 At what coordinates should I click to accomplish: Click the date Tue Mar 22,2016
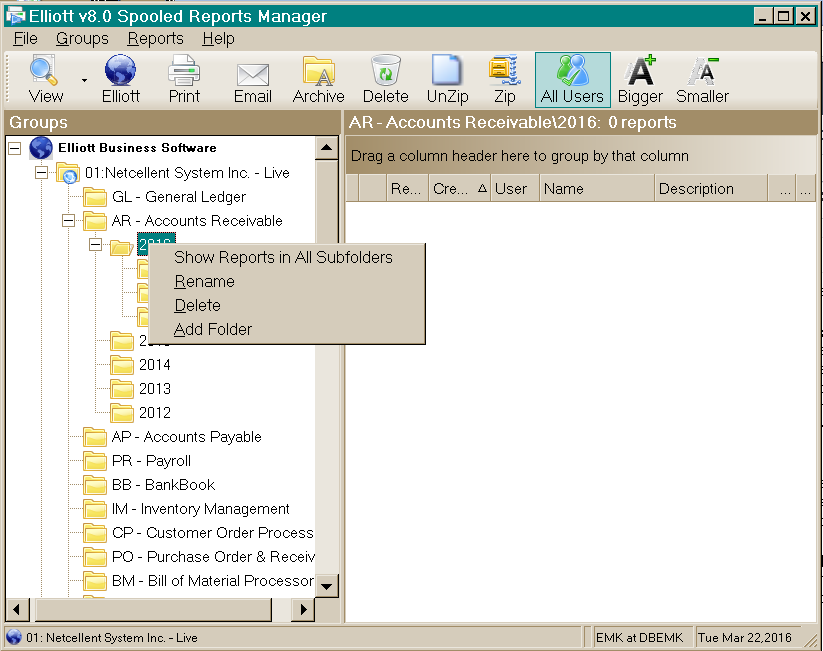(744, 638)
